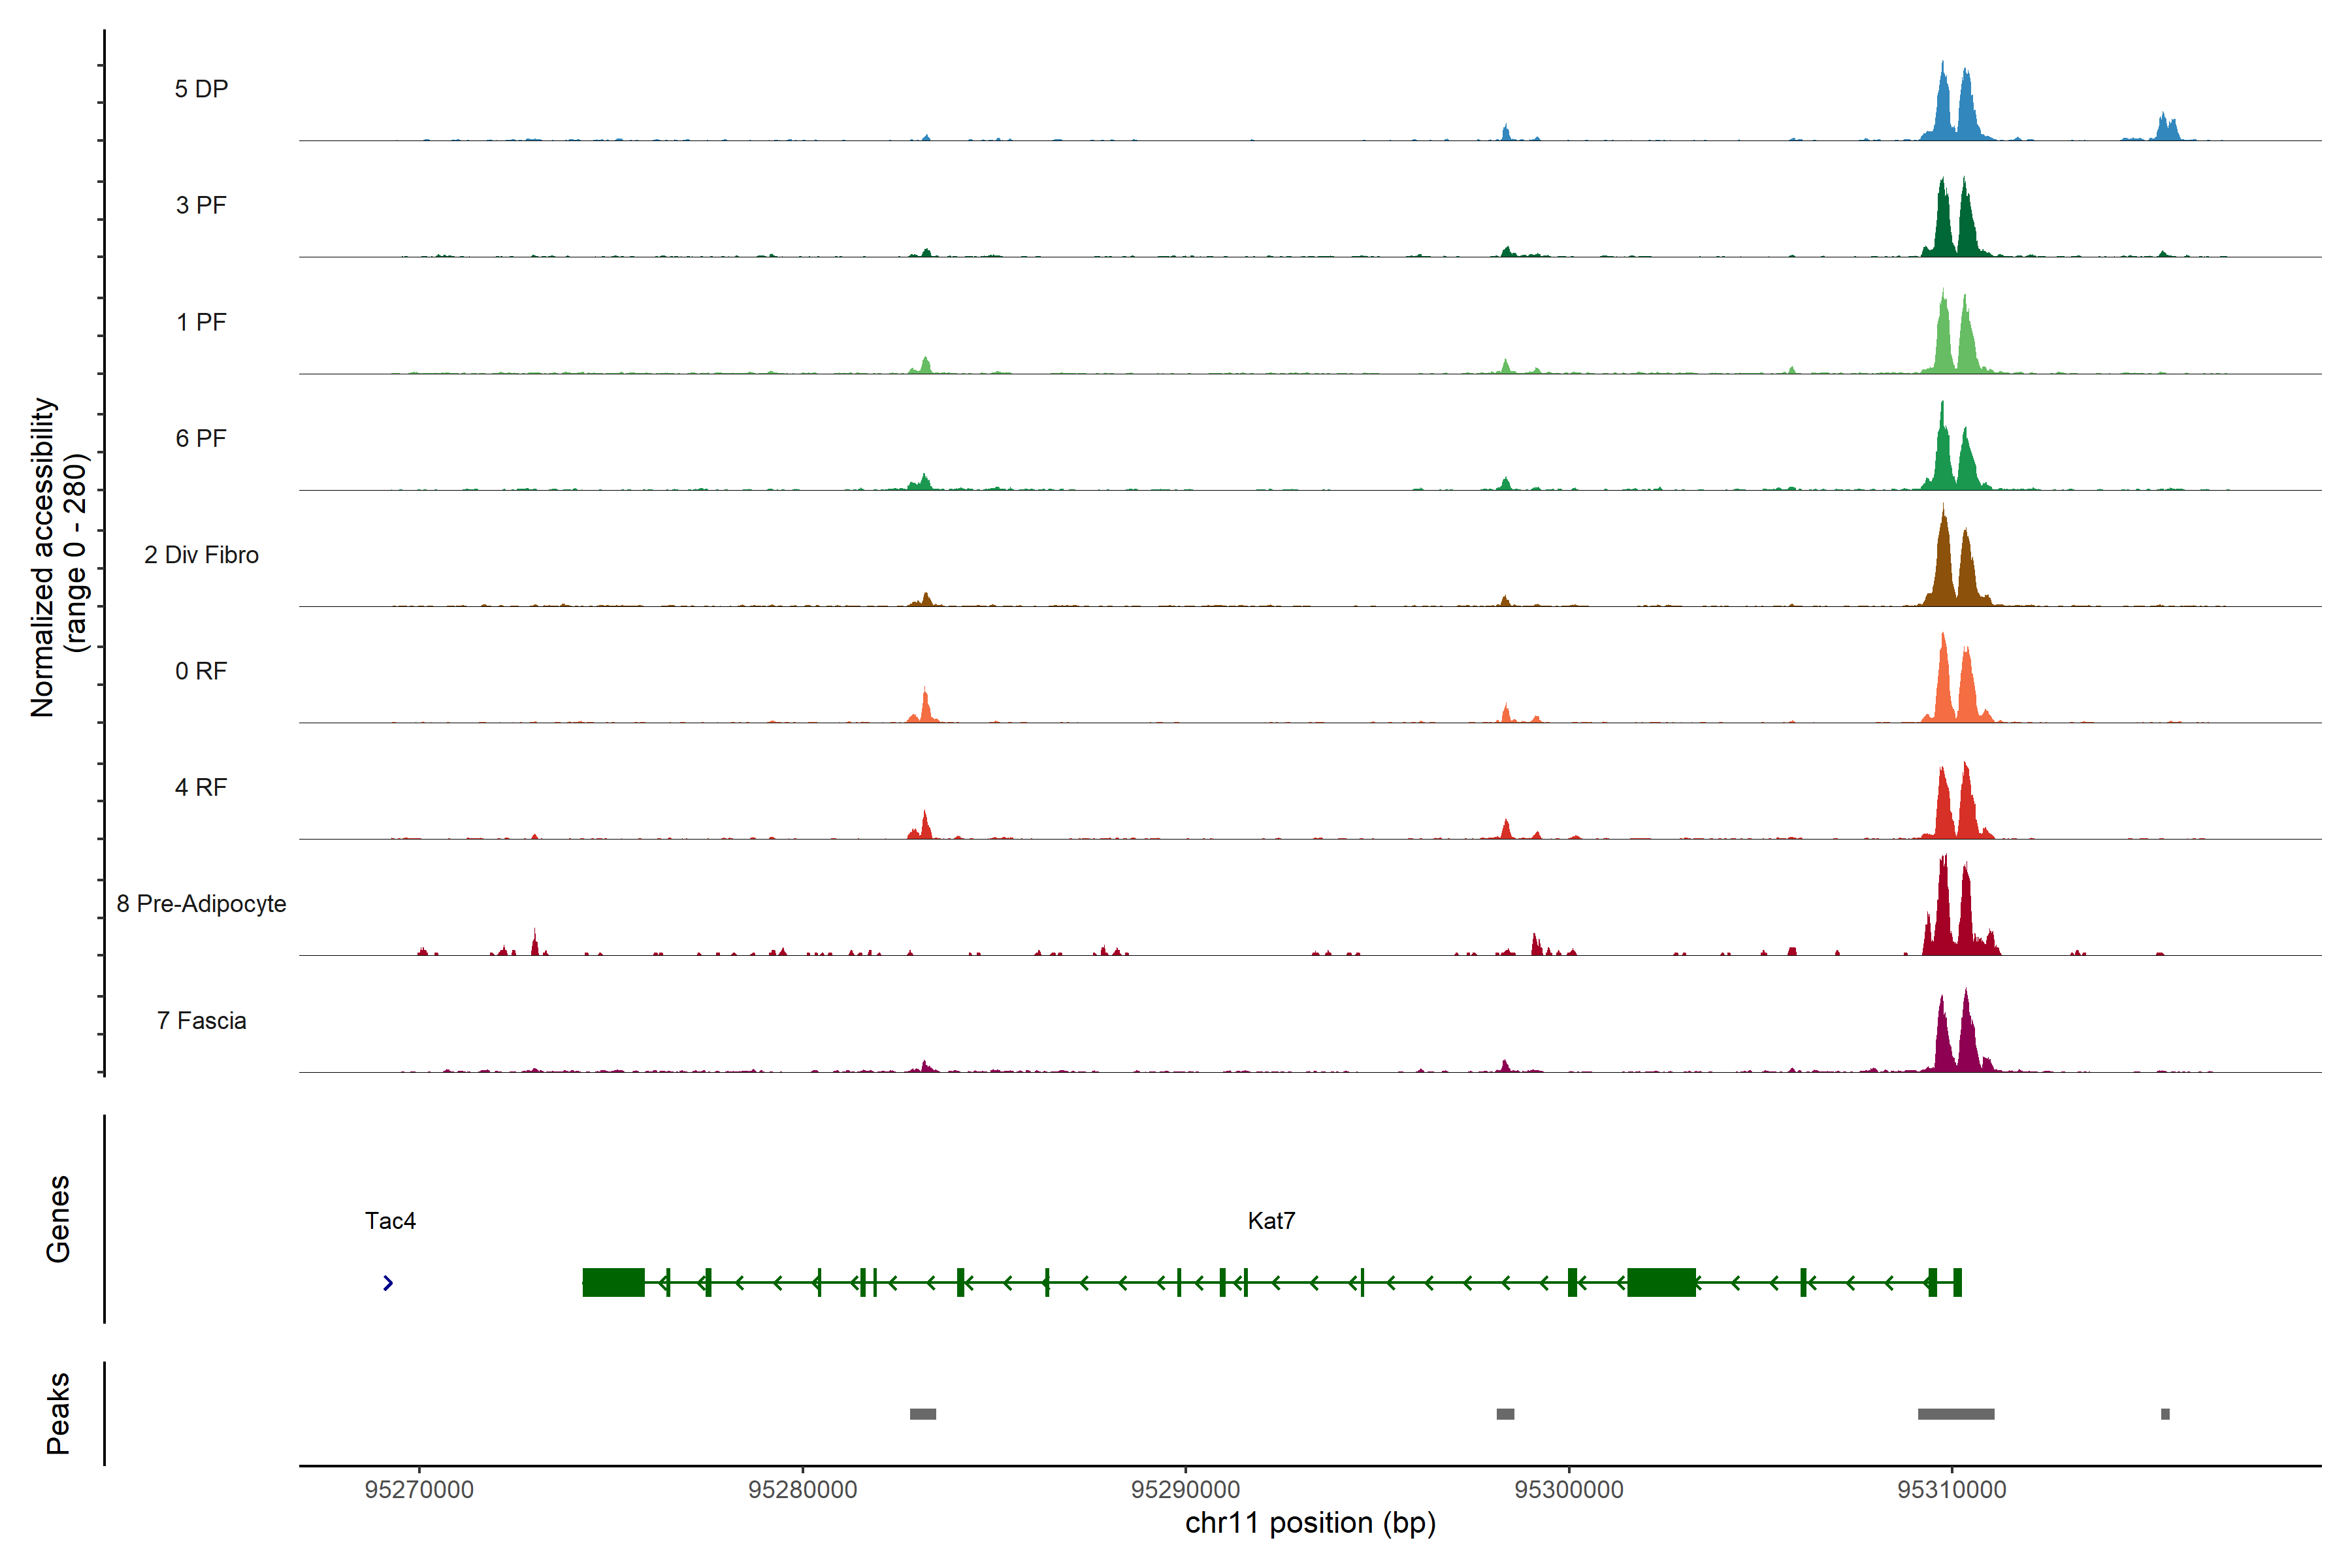Click the leftmost large Kat7 exon block

(613, 1282)
